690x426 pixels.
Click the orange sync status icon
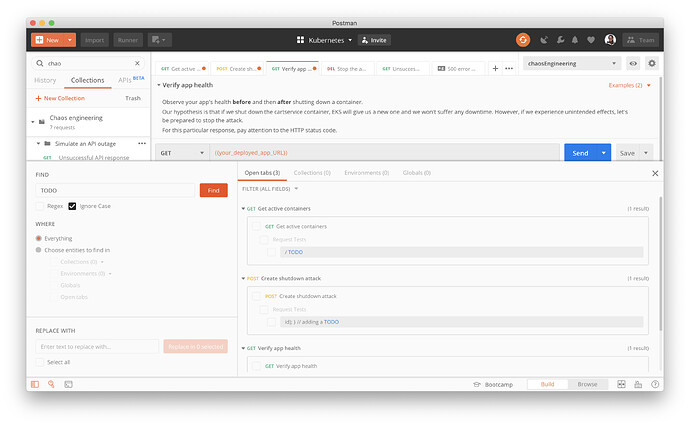point(523,40)
